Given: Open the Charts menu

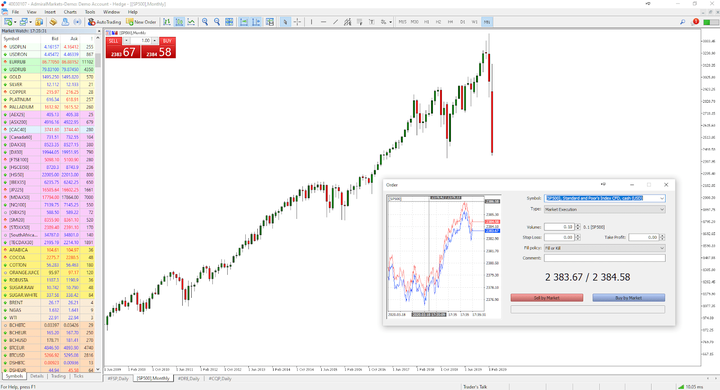Looking at the screenshot, I should coord(70,11).
